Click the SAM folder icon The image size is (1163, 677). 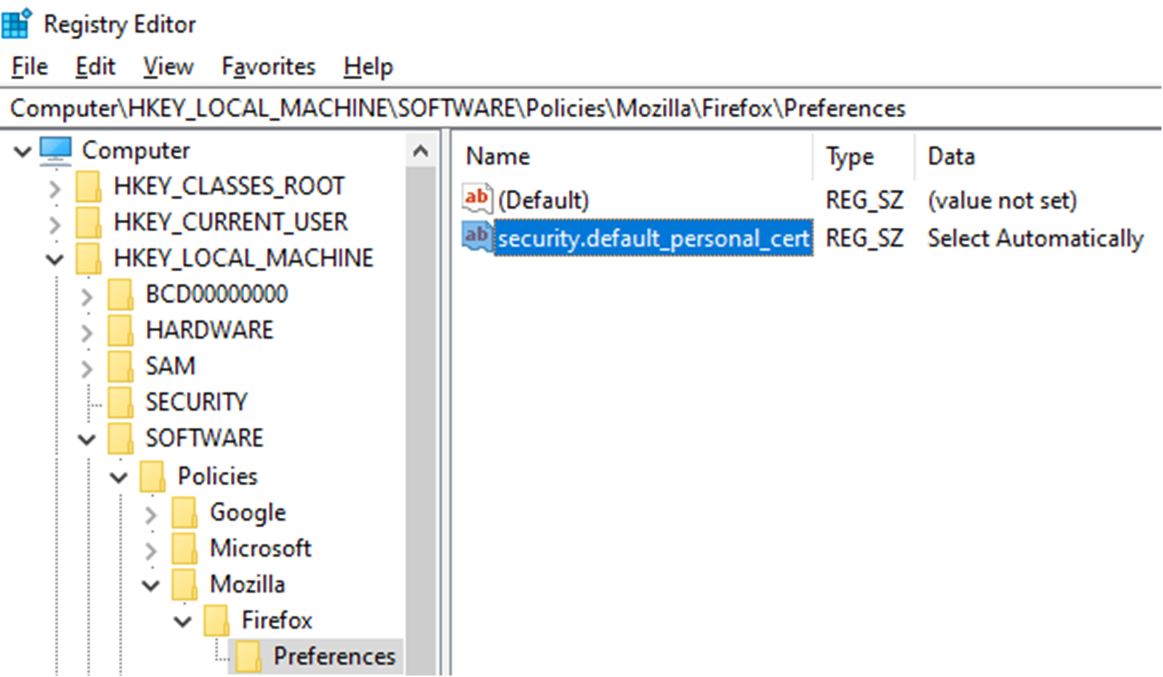[120, 366]
